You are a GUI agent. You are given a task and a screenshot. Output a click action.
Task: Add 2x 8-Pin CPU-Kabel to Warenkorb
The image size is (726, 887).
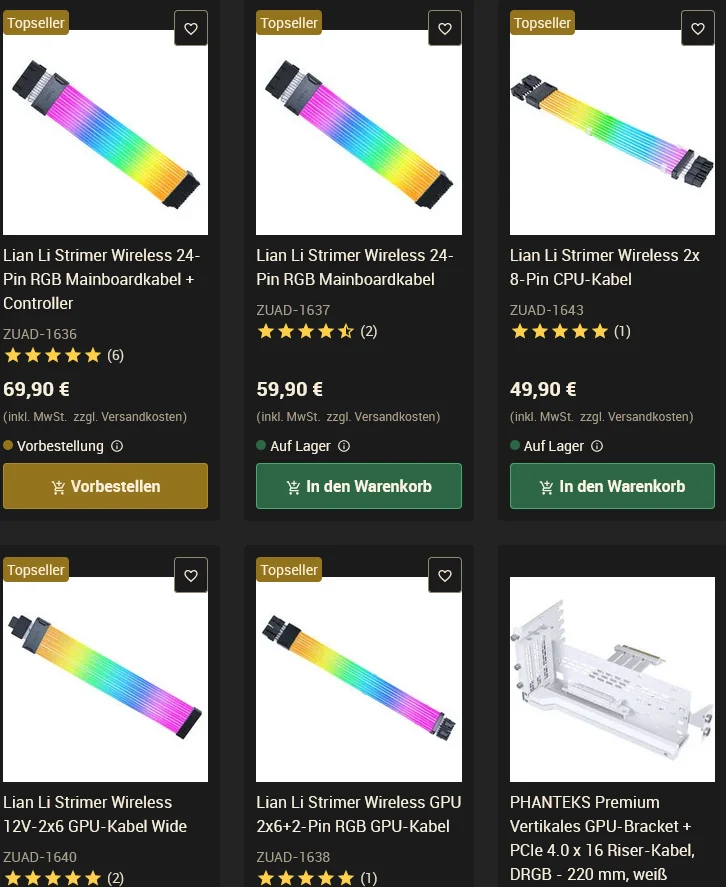point(612,486)
